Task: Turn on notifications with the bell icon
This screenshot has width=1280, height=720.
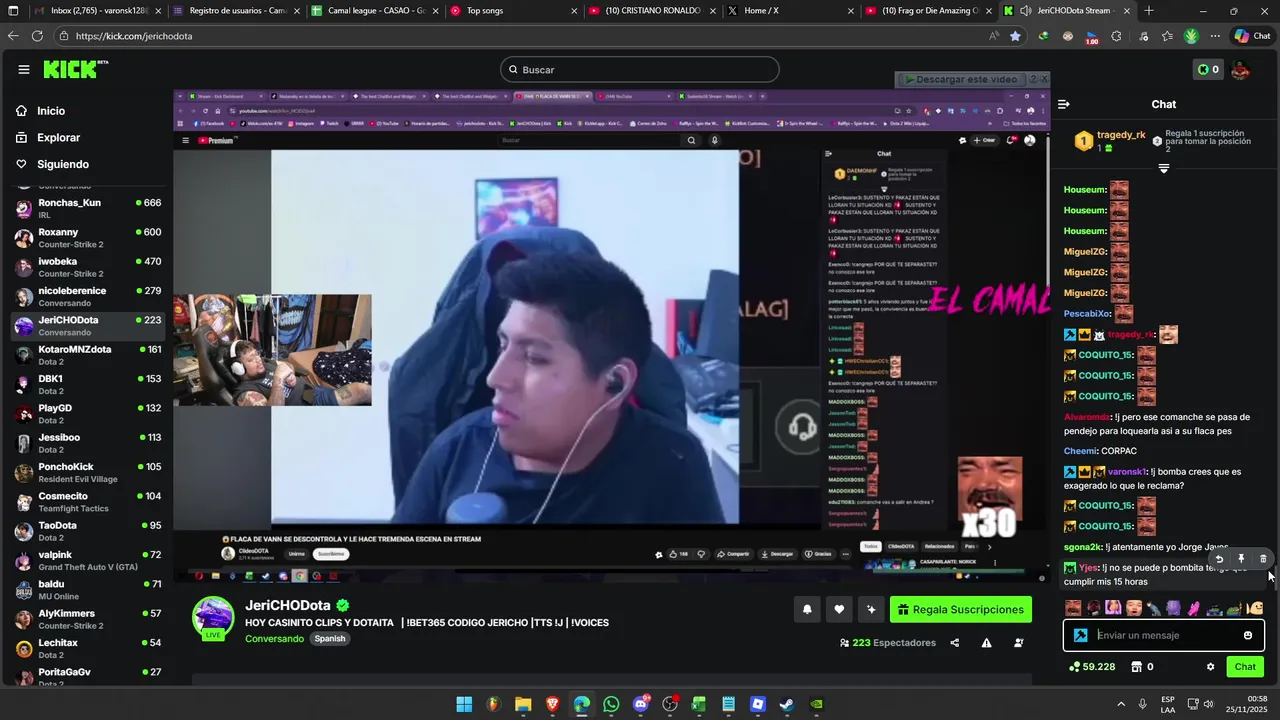Action: tap(807, 609)
